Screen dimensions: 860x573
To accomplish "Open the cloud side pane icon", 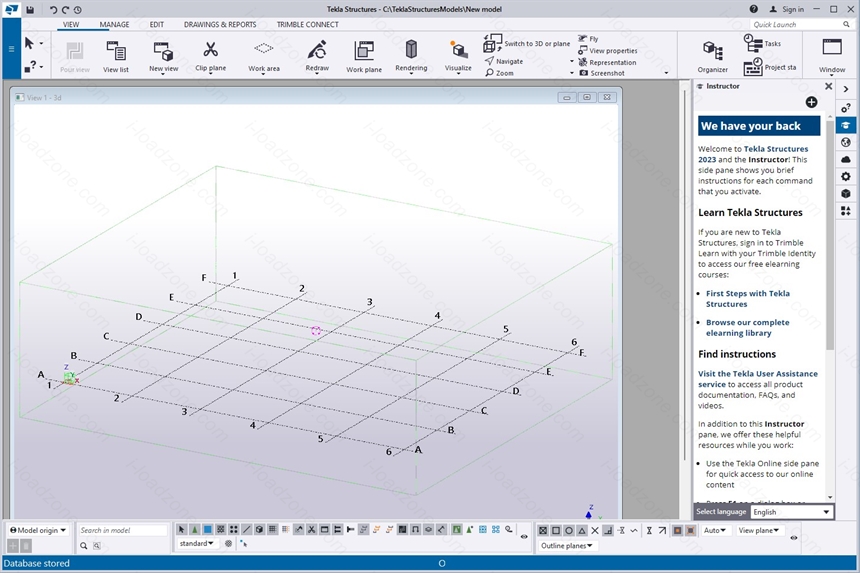I will tap(846, 160).
